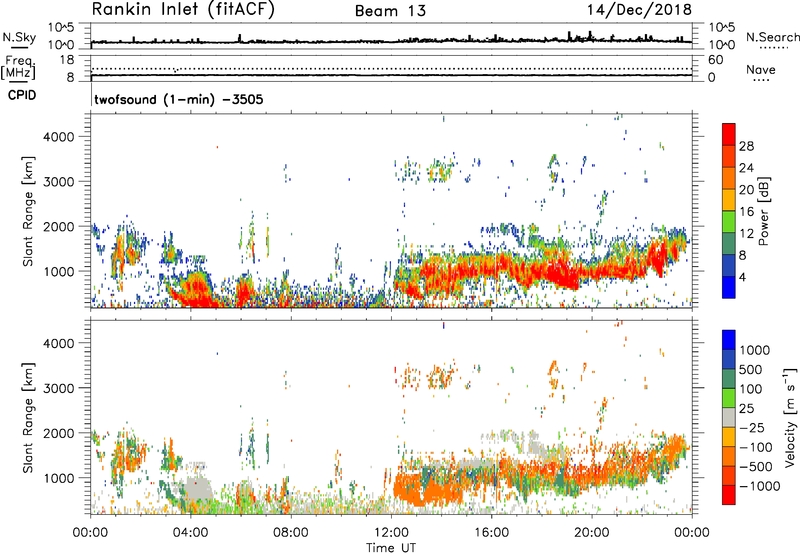Click the '00:00' tick at the axis start
This screenshot has width=800, height=554.
91,533
